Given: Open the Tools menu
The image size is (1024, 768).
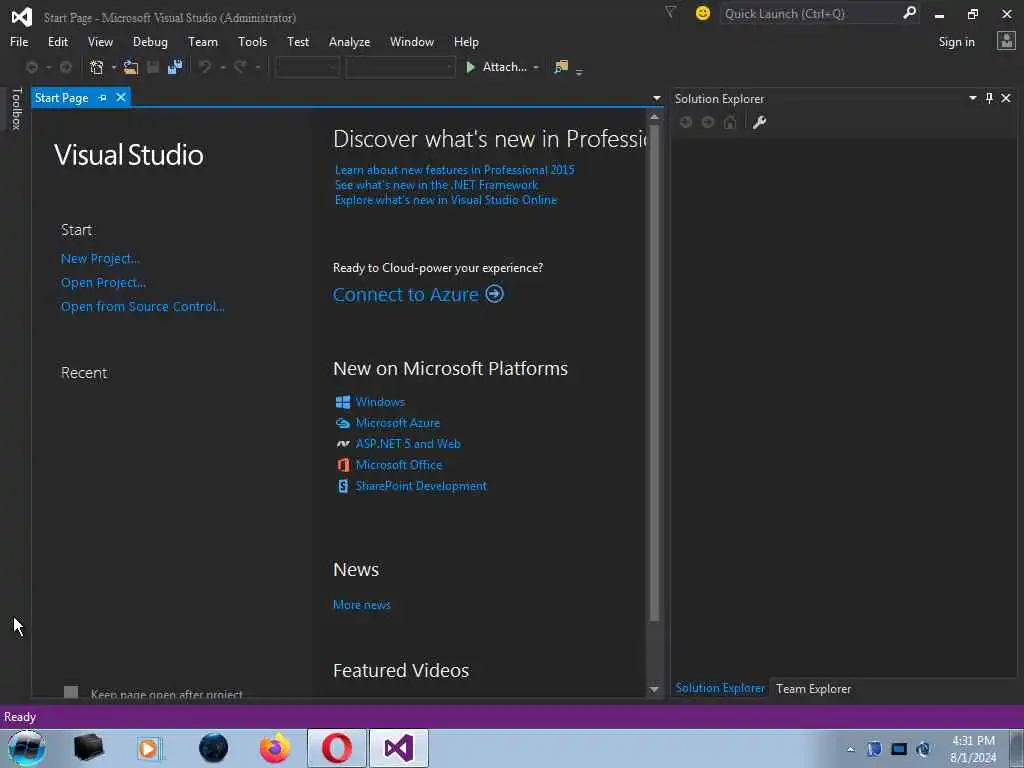Looking at the screenshot, I should click(x=252, y=42).
